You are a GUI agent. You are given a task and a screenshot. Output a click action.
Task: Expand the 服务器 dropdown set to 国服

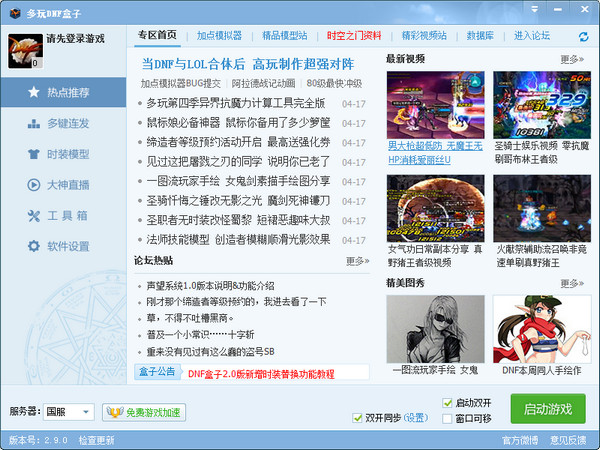pyautogui.click(x=68, y=412)
